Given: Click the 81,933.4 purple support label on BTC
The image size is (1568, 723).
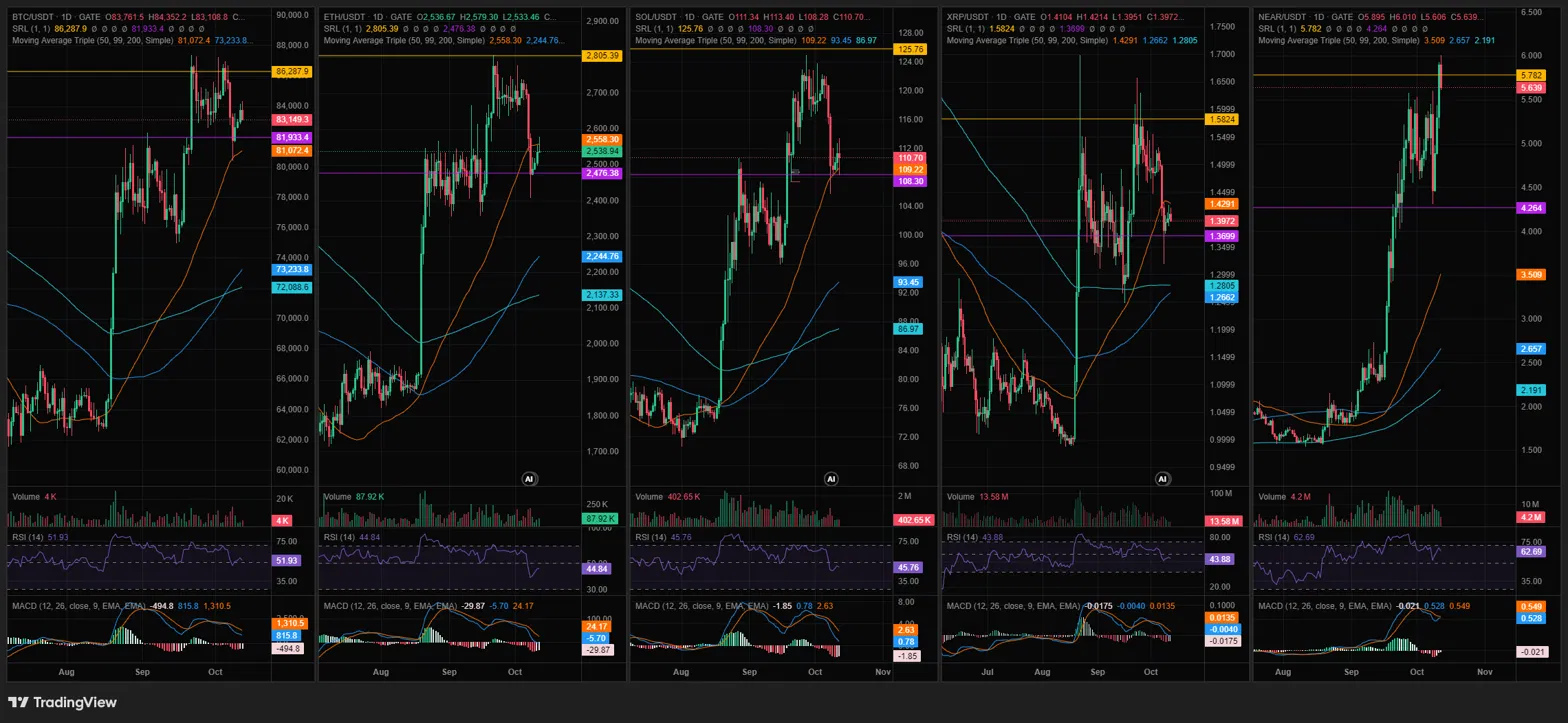Looking at the screenshot, I should pyautogui.click(x=292, y=137).
